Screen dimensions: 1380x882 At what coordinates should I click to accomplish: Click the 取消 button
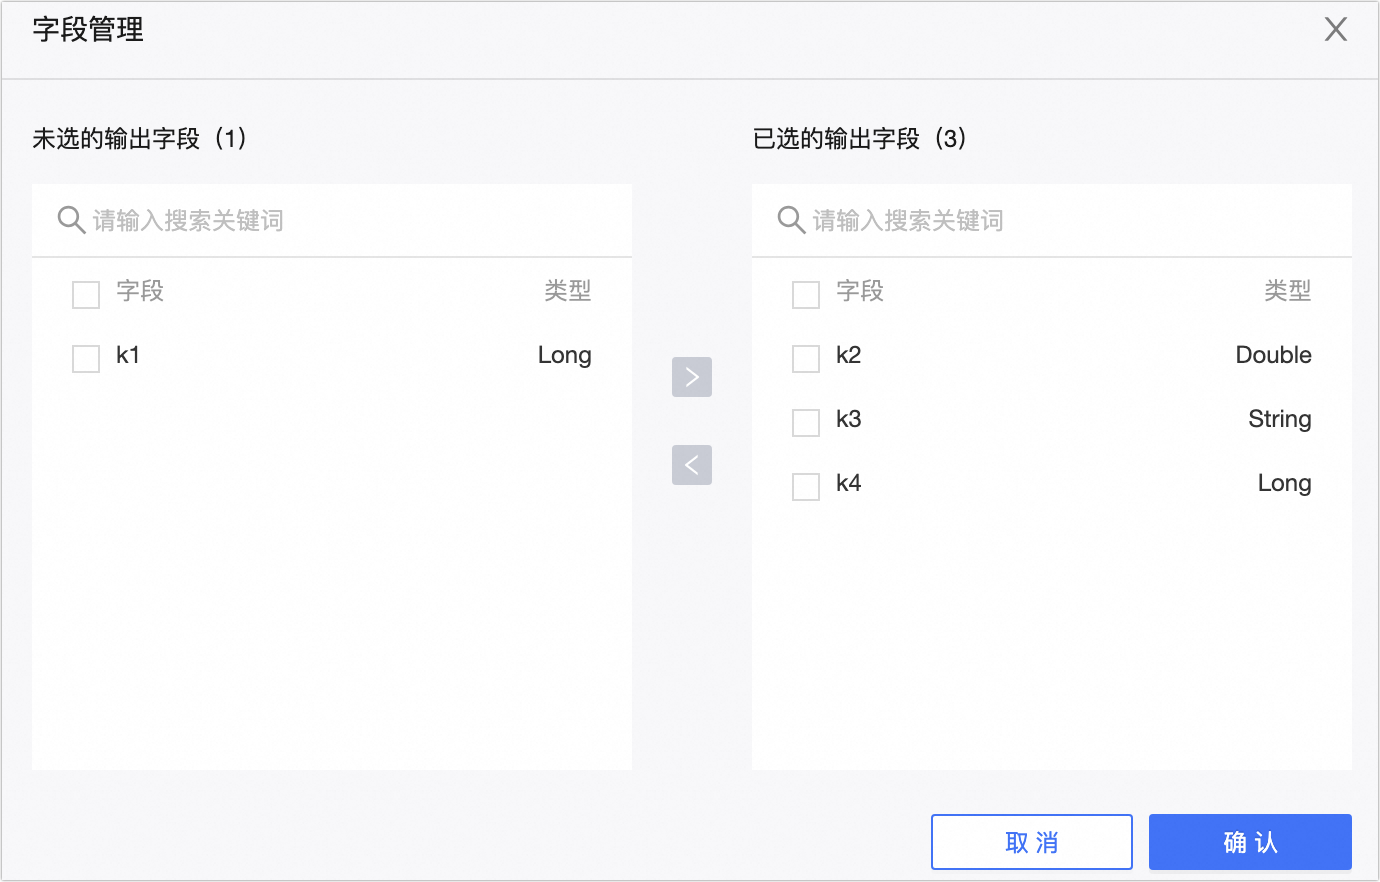pyautogui.click(x=1032, y=842)
